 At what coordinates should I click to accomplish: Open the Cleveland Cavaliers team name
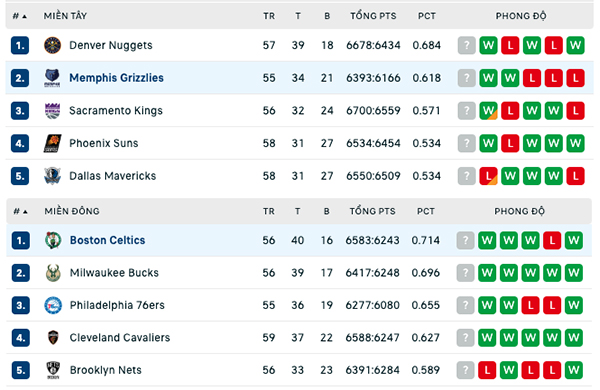tap(120, 338)
